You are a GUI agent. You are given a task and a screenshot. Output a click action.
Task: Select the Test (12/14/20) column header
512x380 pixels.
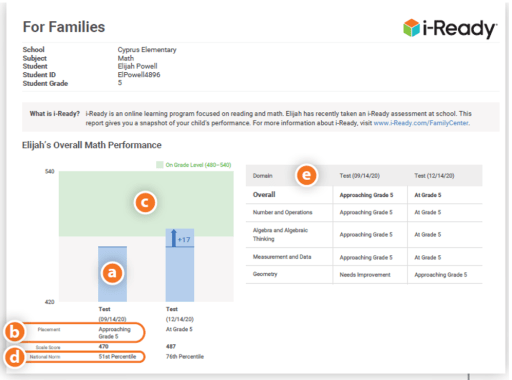[434, 176]
